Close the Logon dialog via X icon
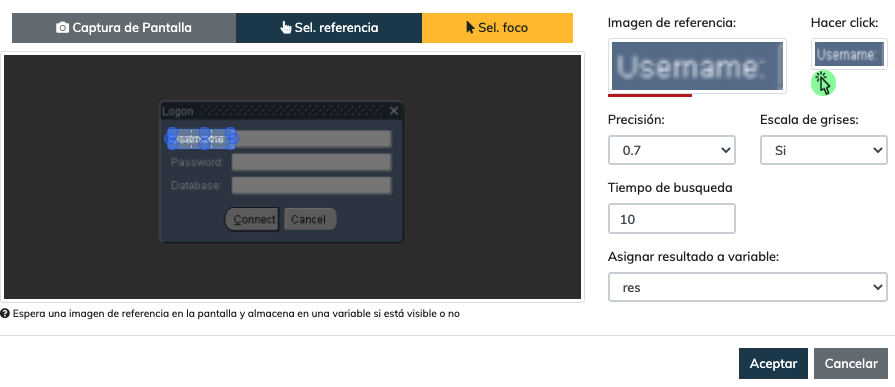Viewport: 895px width, 387px height. tap(394, 111)
